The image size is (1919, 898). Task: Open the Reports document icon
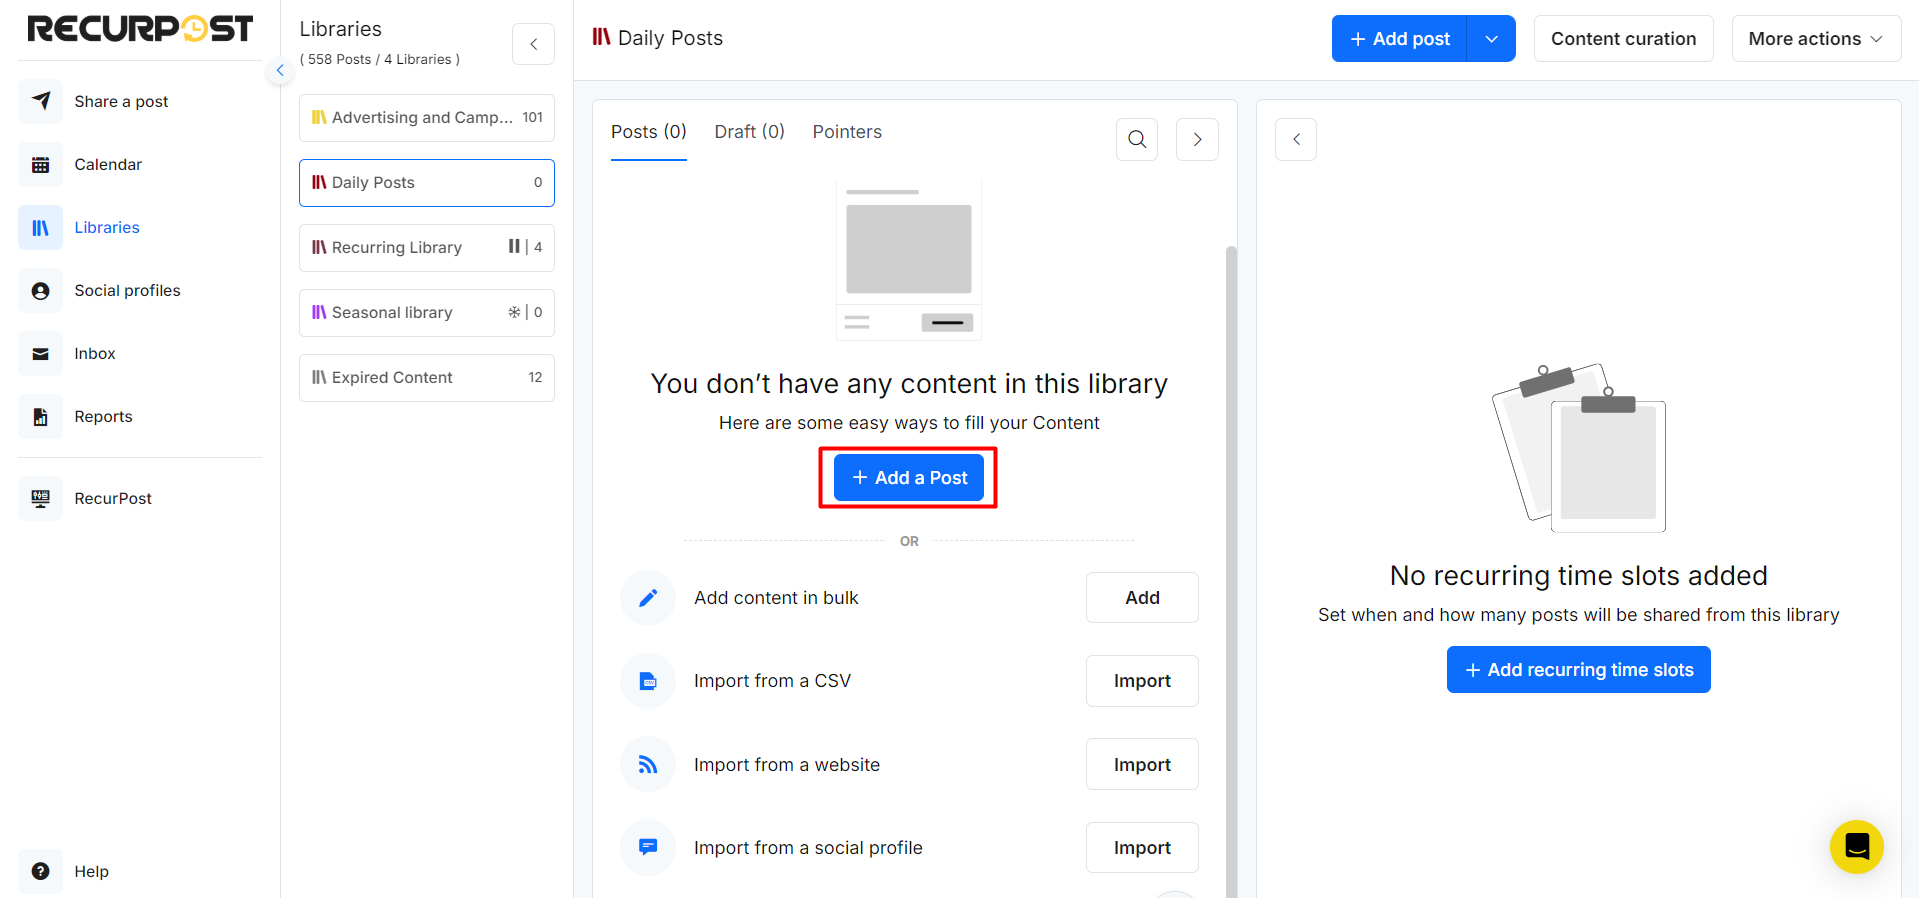[40, 416]
